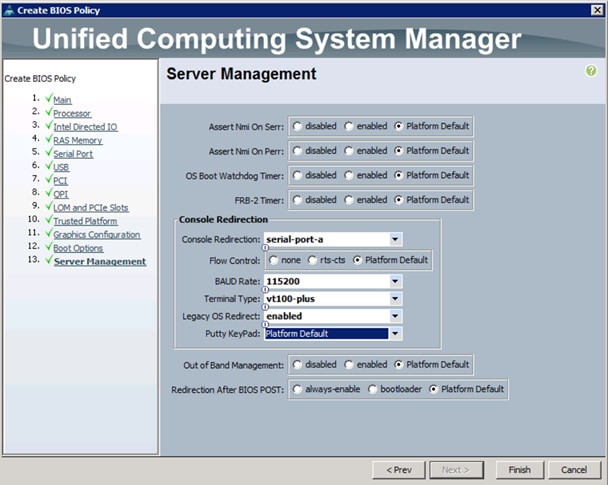Select Platform Default for Assert Nmi On Perr

coord(398,151)
